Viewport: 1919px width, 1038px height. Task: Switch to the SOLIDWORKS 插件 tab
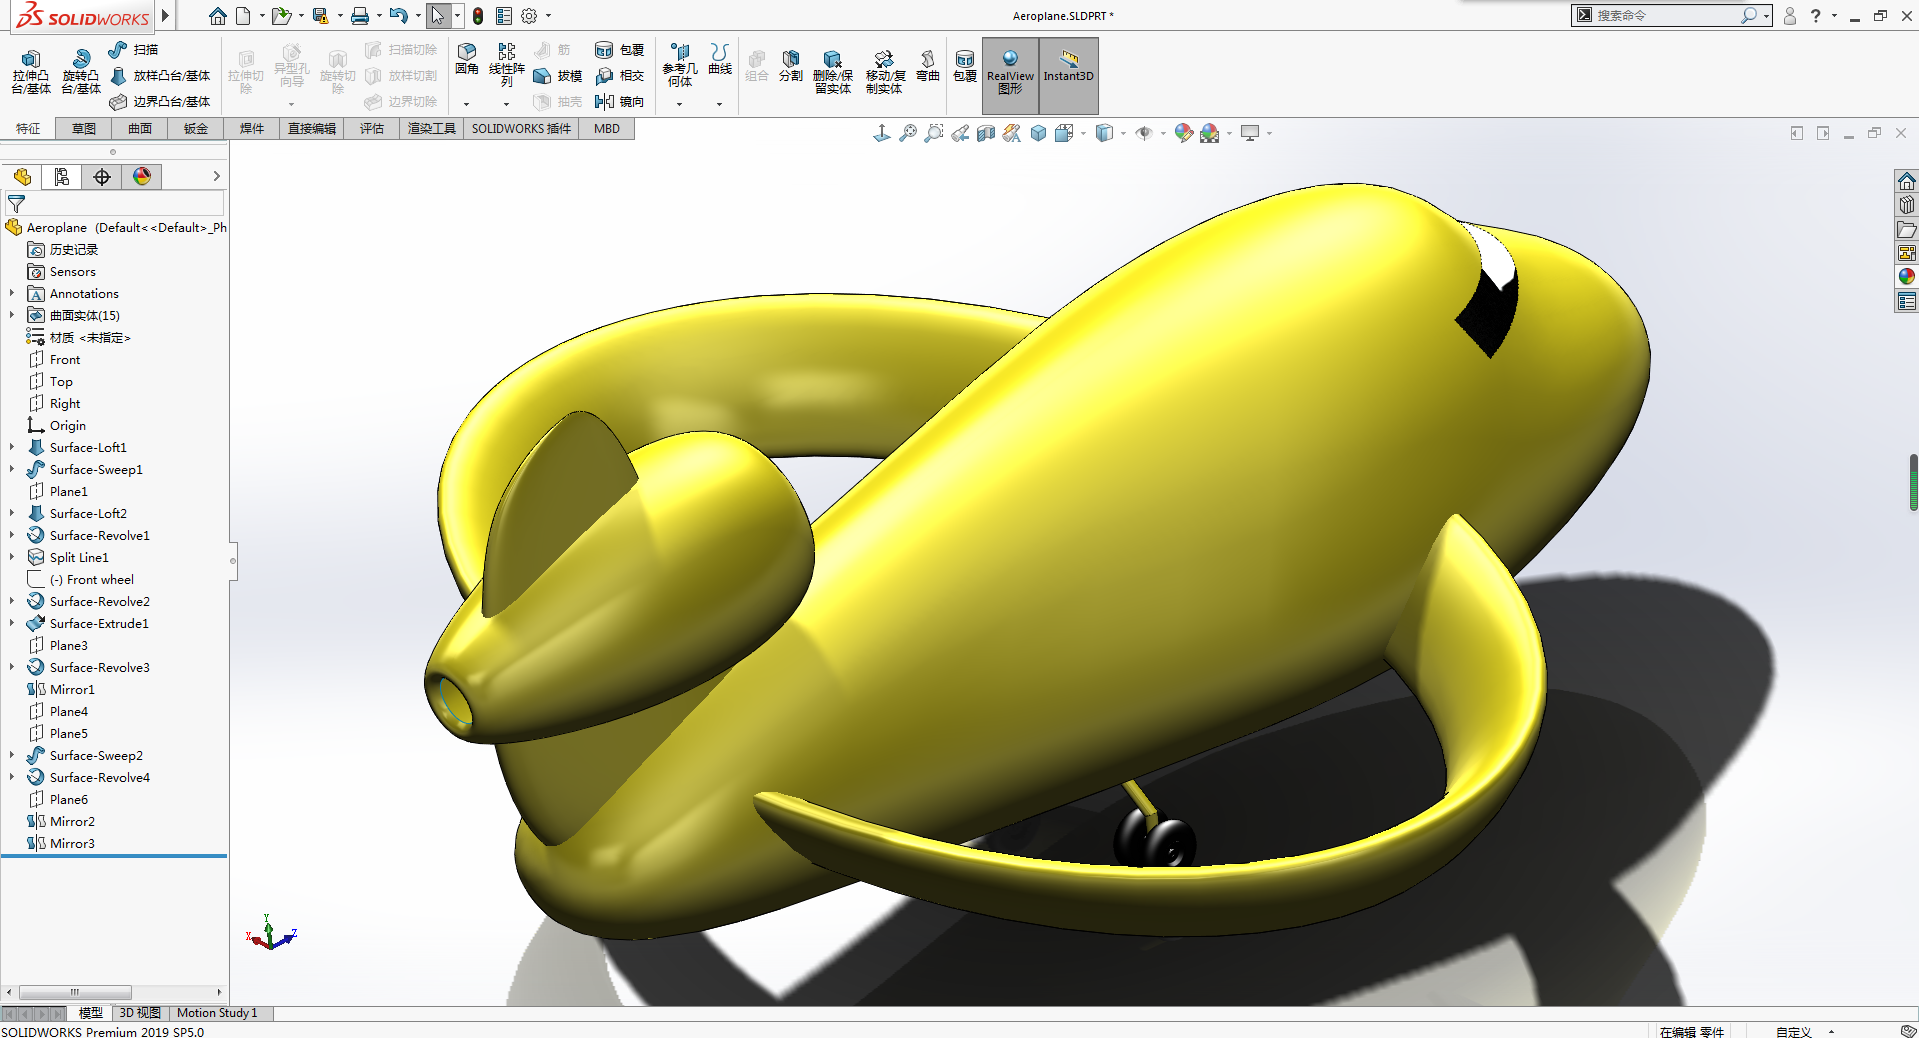[x=521, y=129]
